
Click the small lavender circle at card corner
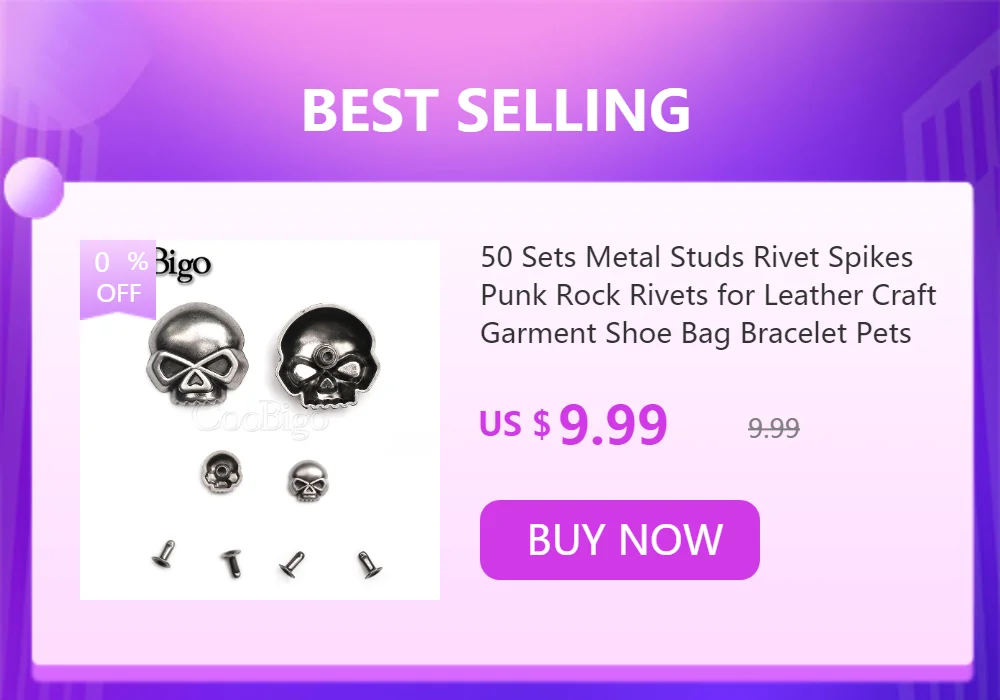(x=34, y=188)
